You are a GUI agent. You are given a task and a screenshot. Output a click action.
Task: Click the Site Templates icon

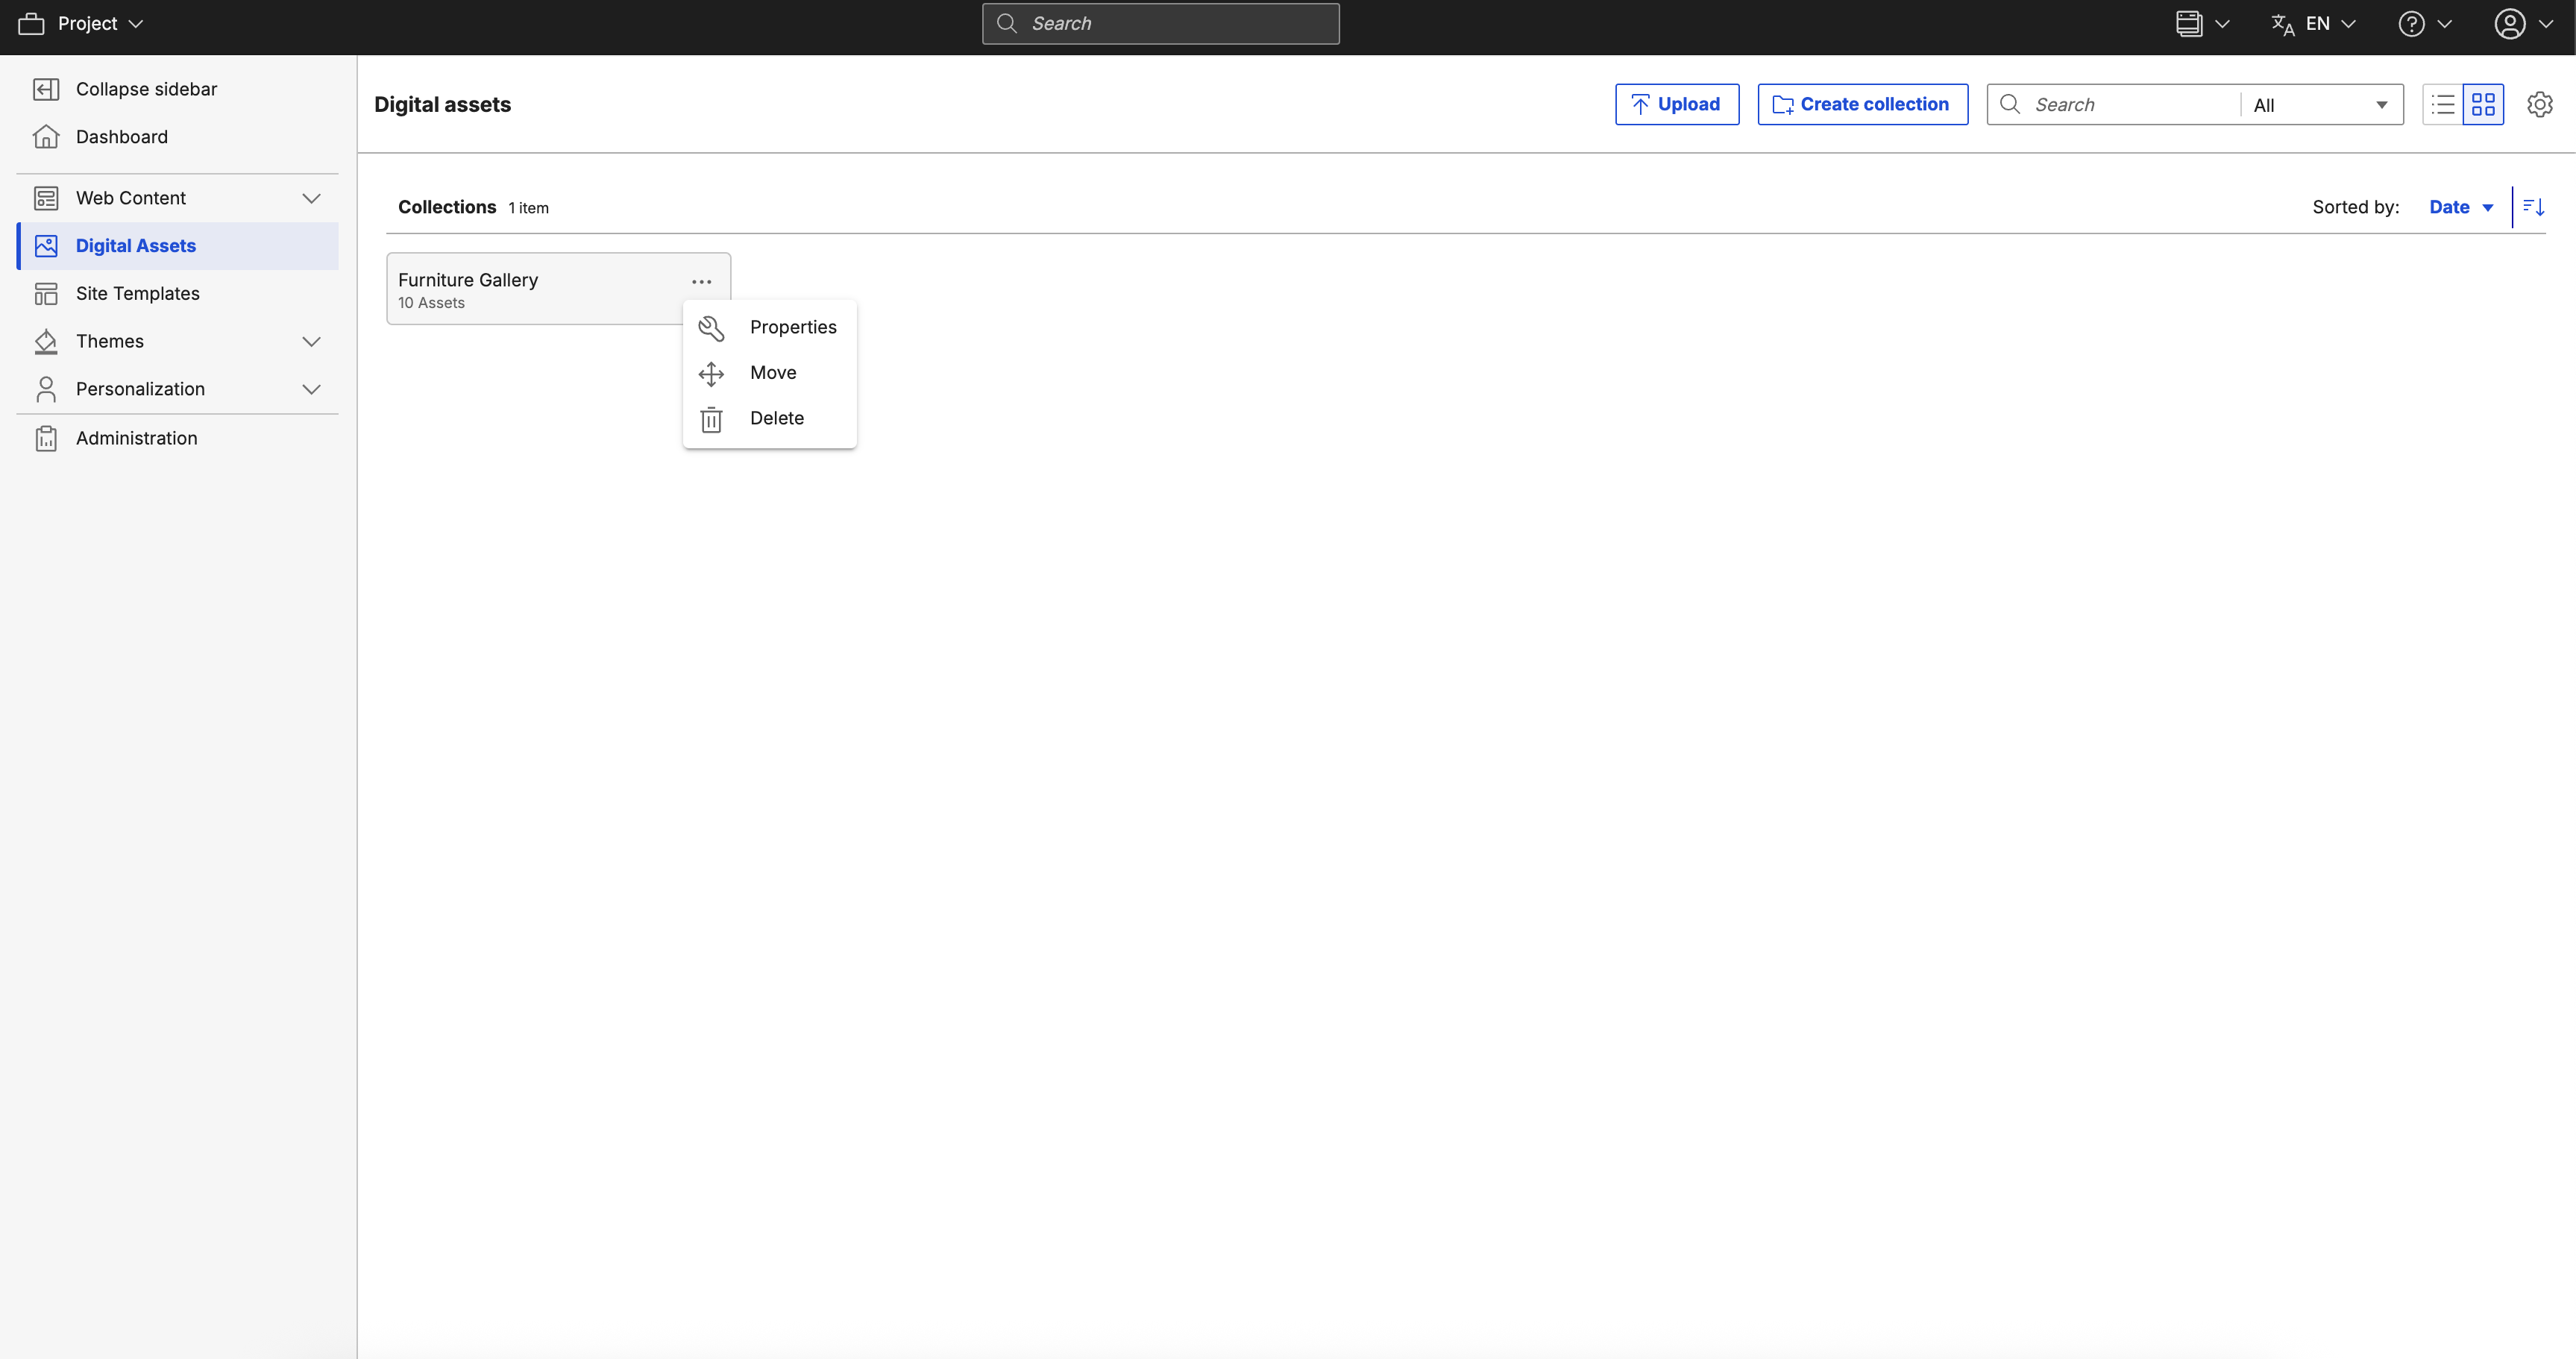click(46, 293)
